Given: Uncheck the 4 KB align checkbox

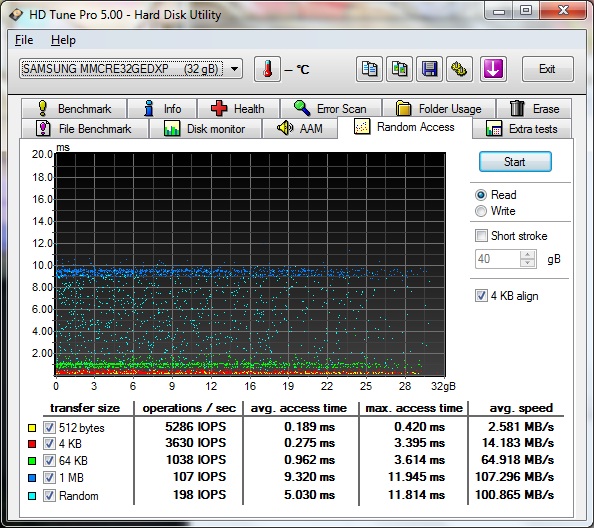Looking at the screenshot, I should 481,295.
